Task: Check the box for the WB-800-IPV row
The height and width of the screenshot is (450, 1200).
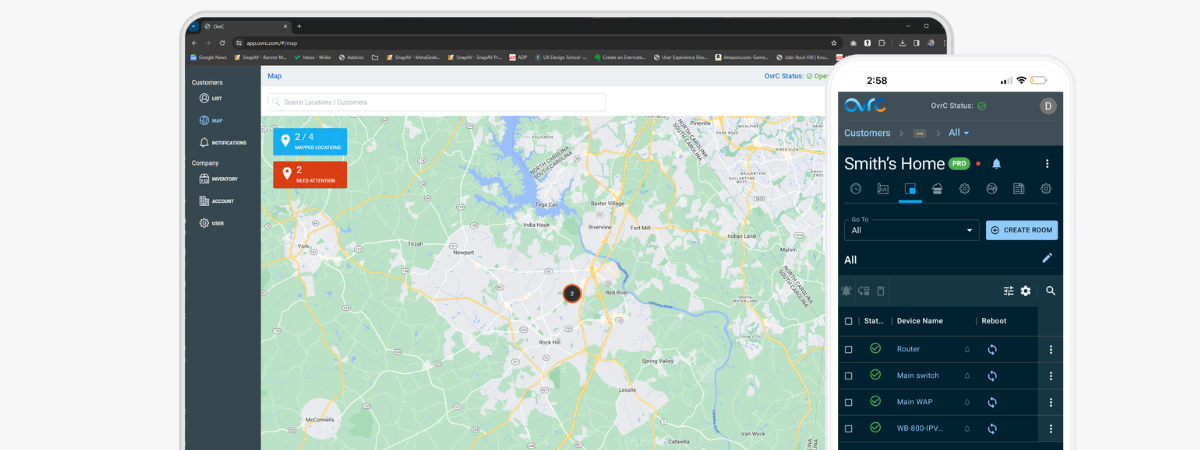Action: pyautogui.click(x=849, y=428)
